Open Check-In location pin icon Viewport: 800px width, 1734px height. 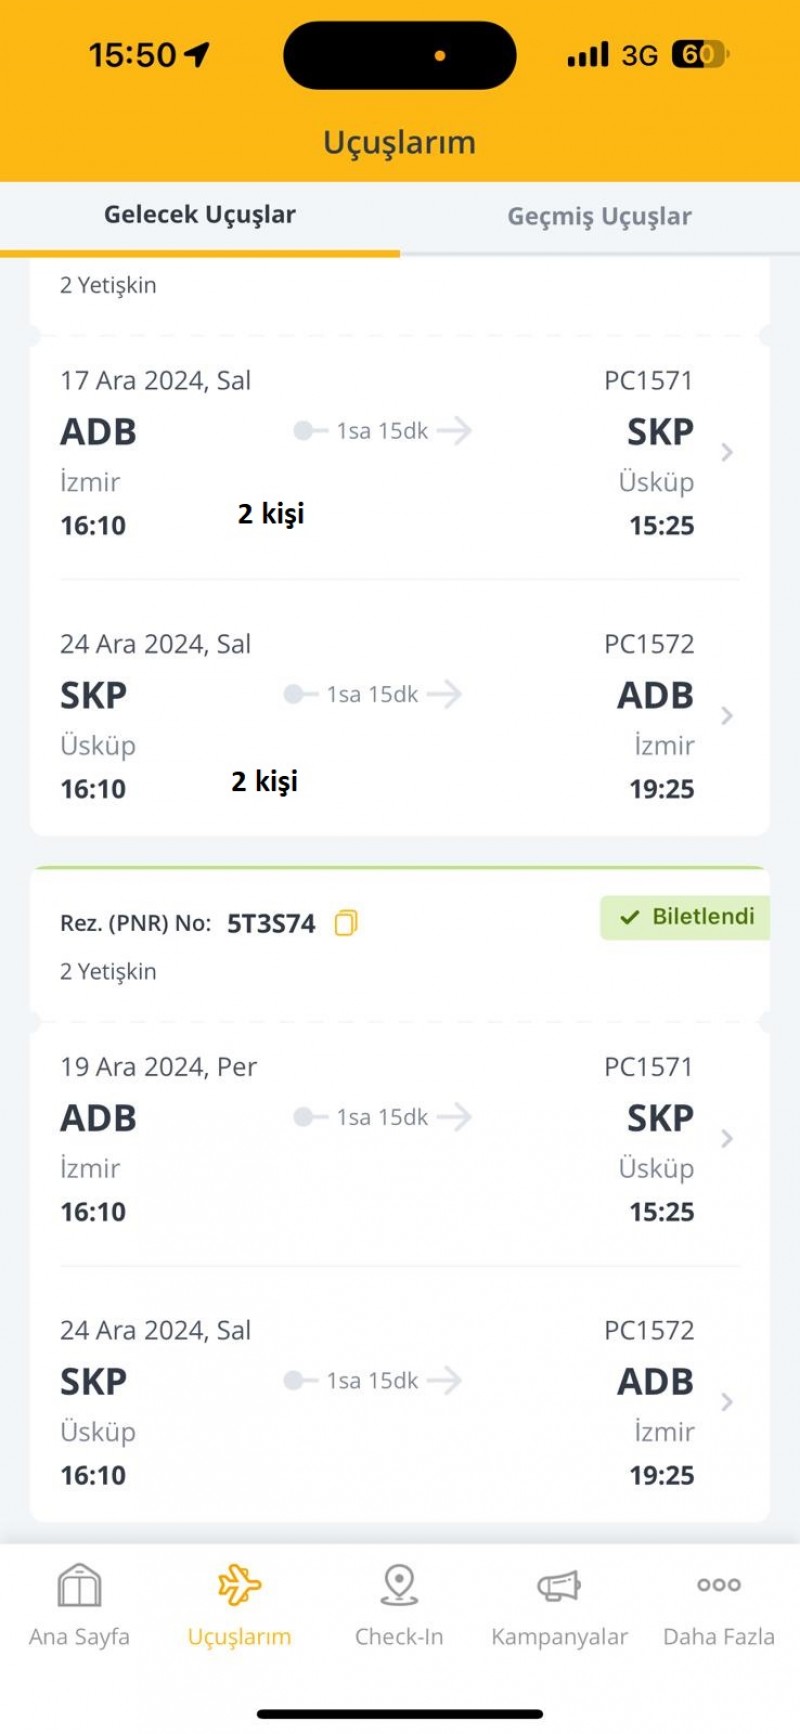(399, 1585)
